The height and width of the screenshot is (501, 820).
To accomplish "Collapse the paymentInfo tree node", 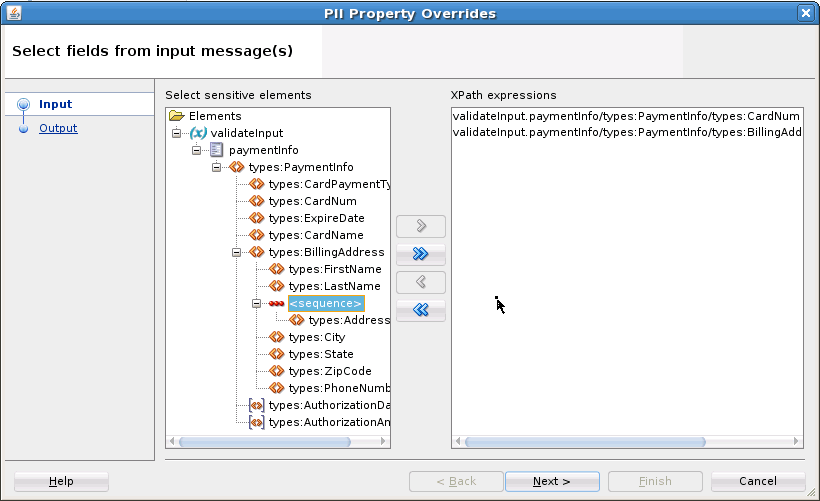I will tap(197, 150).
